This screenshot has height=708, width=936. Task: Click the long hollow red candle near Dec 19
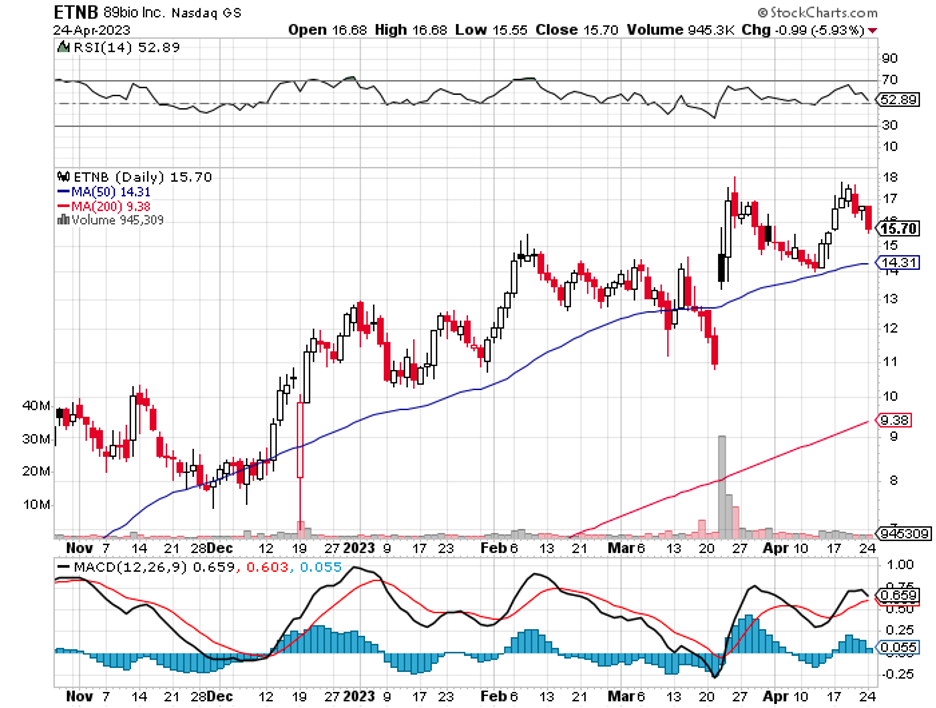pyautogui.click(x=300, y=440)
